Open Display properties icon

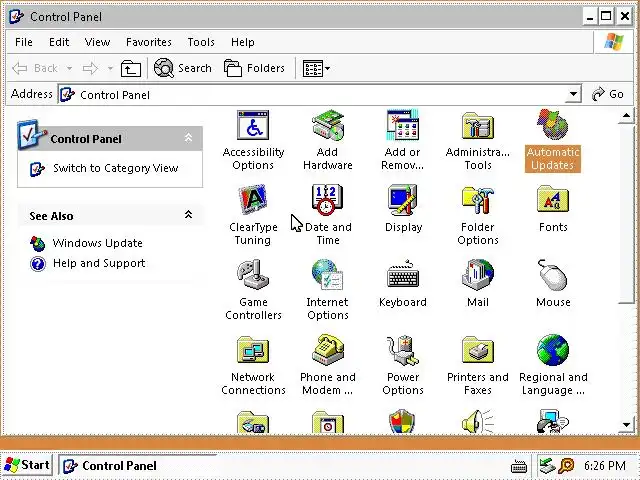[403, 209]
